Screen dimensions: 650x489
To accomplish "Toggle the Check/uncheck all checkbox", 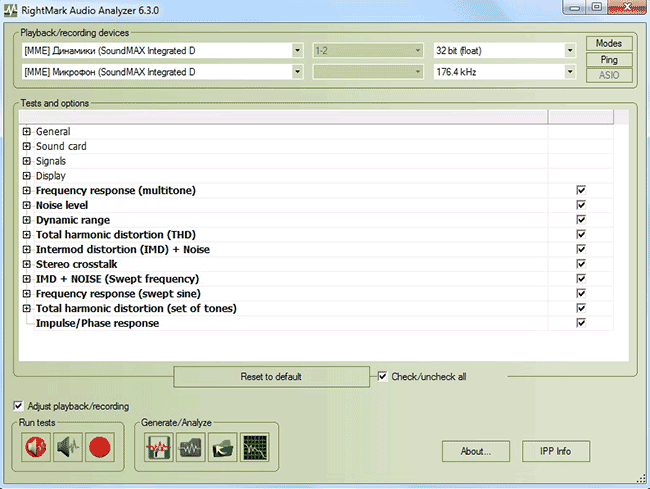I will pos(383,377).
